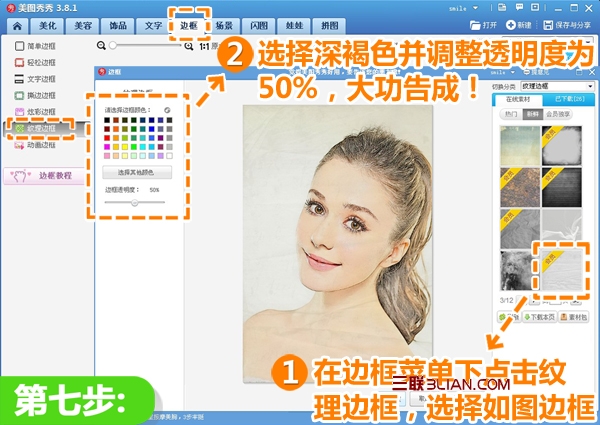Click 保存与分享 to save the picture
This screenshot has height=425, width=600.
567,25
